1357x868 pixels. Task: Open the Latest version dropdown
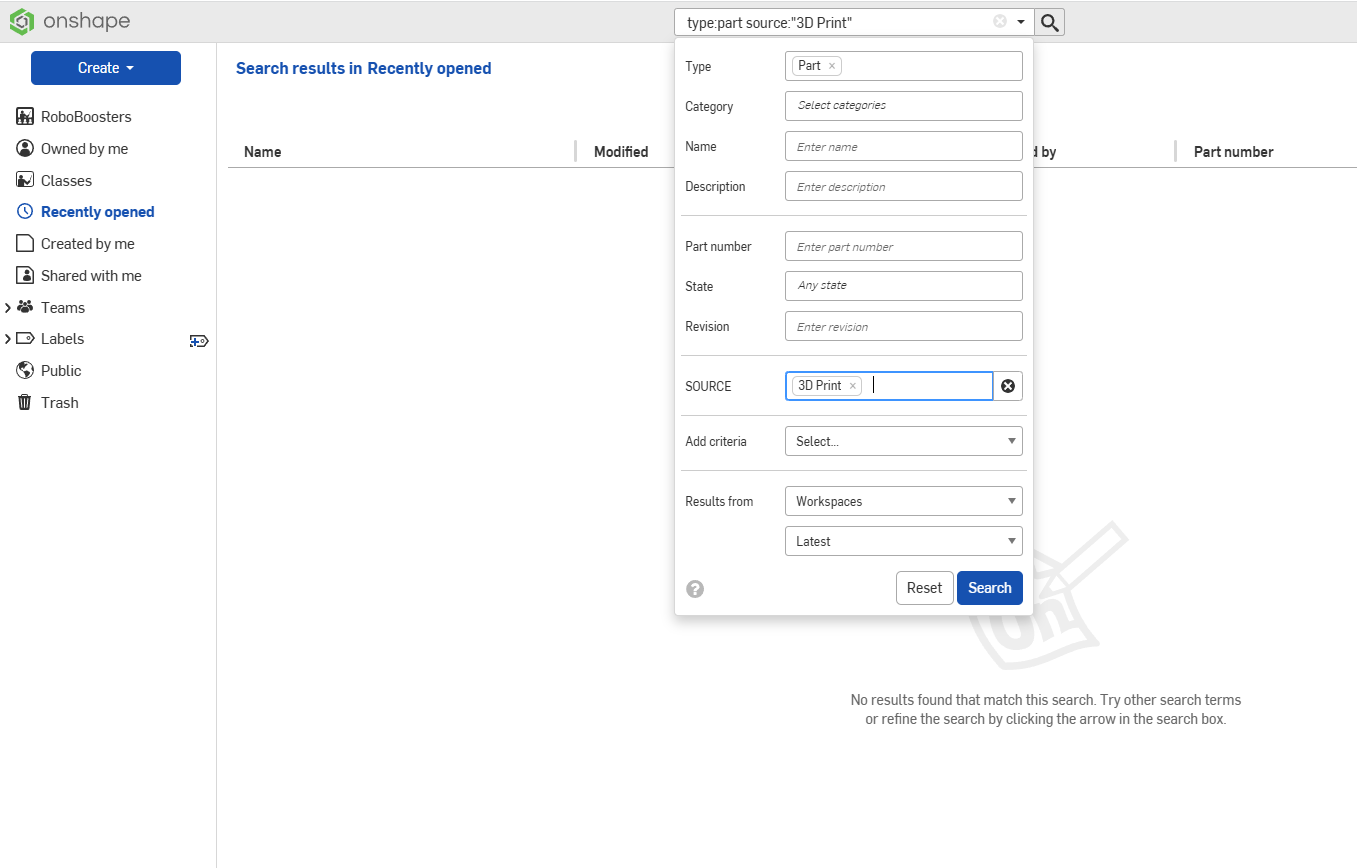[904, 541]
